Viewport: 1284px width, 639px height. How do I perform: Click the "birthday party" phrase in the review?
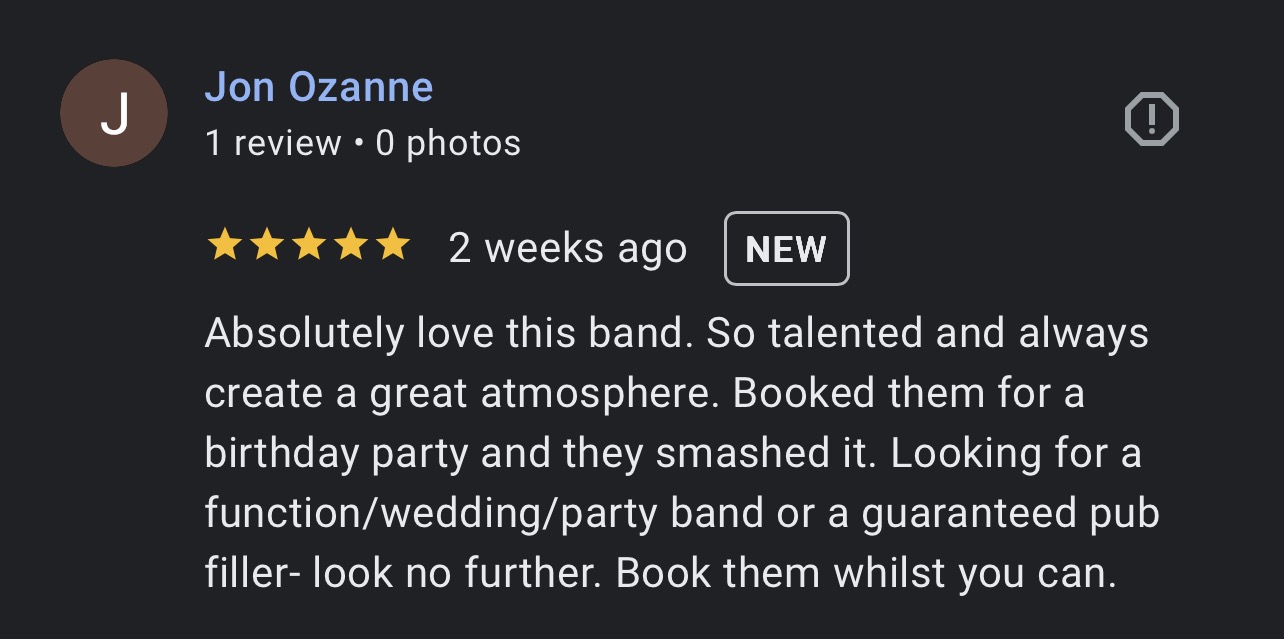point(336,453)
